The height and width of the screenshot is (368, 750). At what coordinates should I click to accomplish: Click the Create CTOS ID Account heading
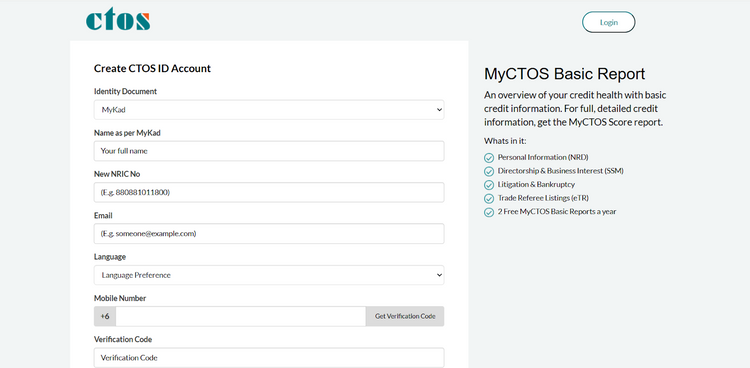click(152, 68)
